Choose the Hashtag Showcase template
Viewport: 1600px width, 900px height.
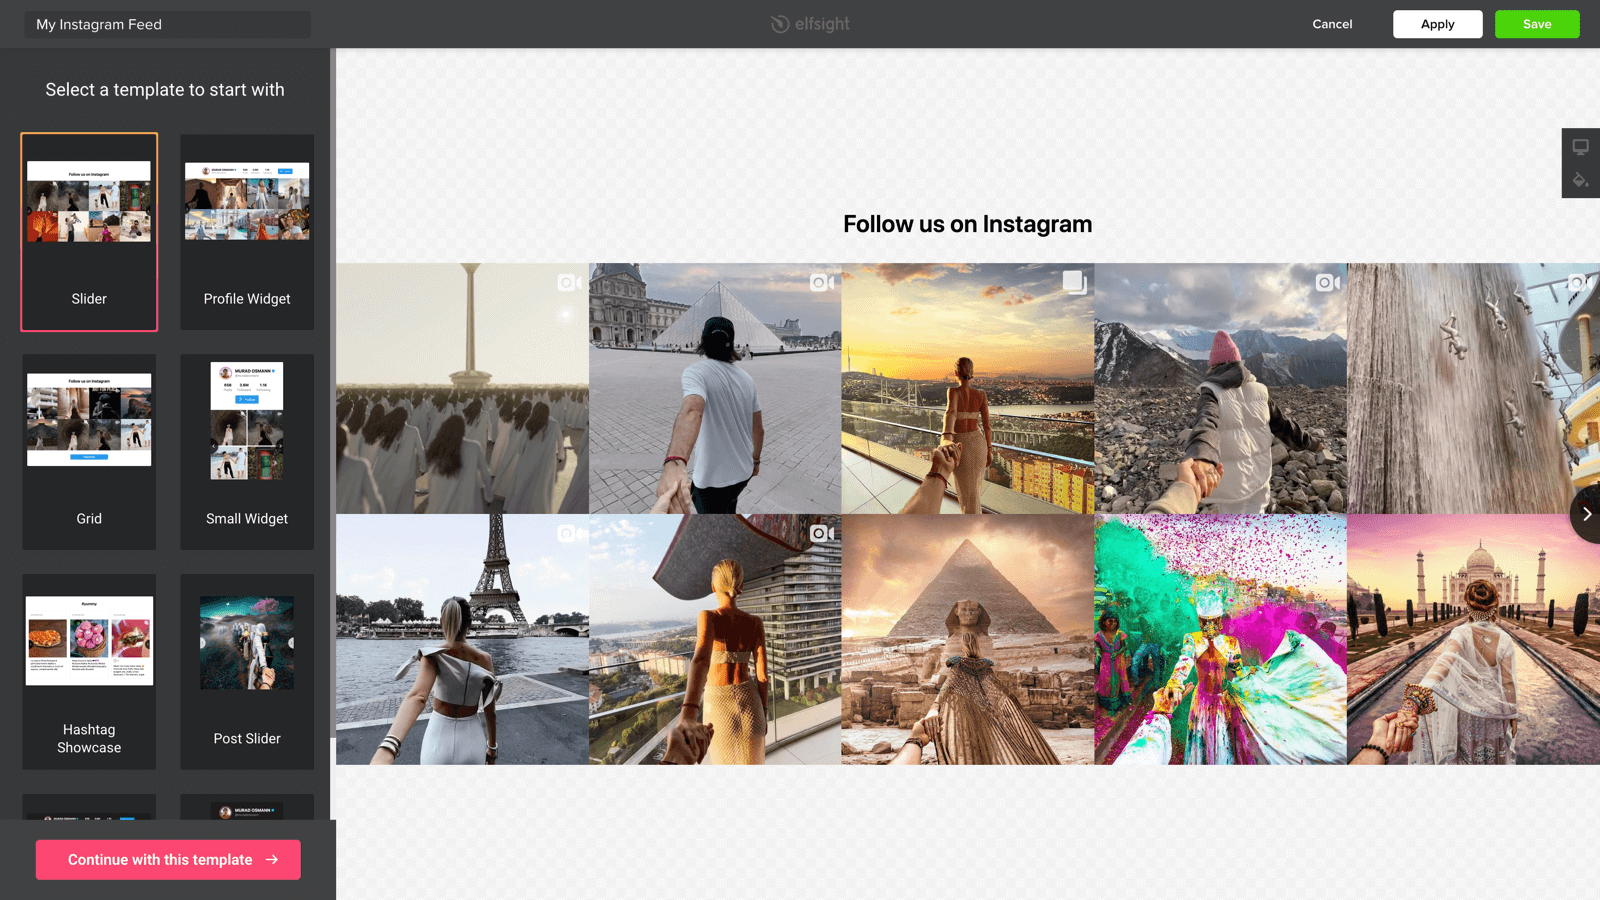tap(89, 671)
